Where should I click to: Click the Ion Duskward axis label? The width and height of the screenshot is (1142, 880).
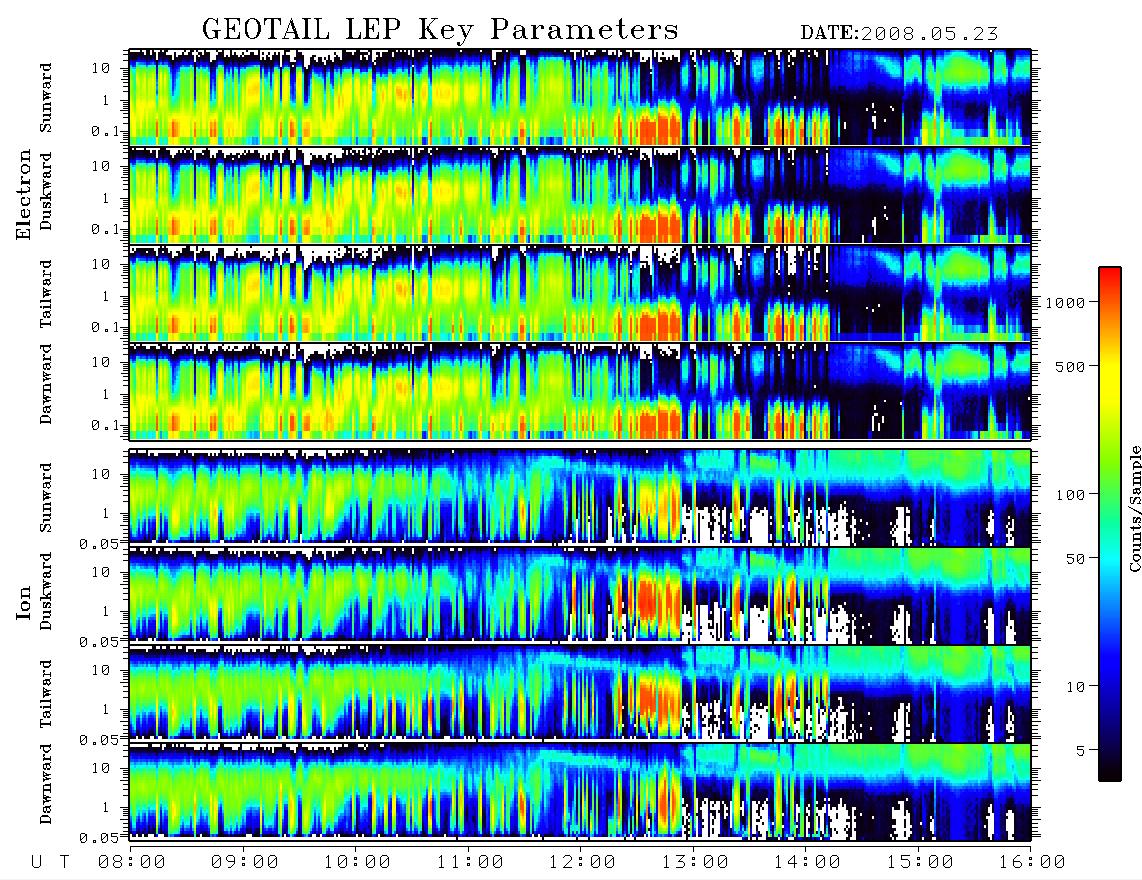pyautogui.click(x=46, y=592)
